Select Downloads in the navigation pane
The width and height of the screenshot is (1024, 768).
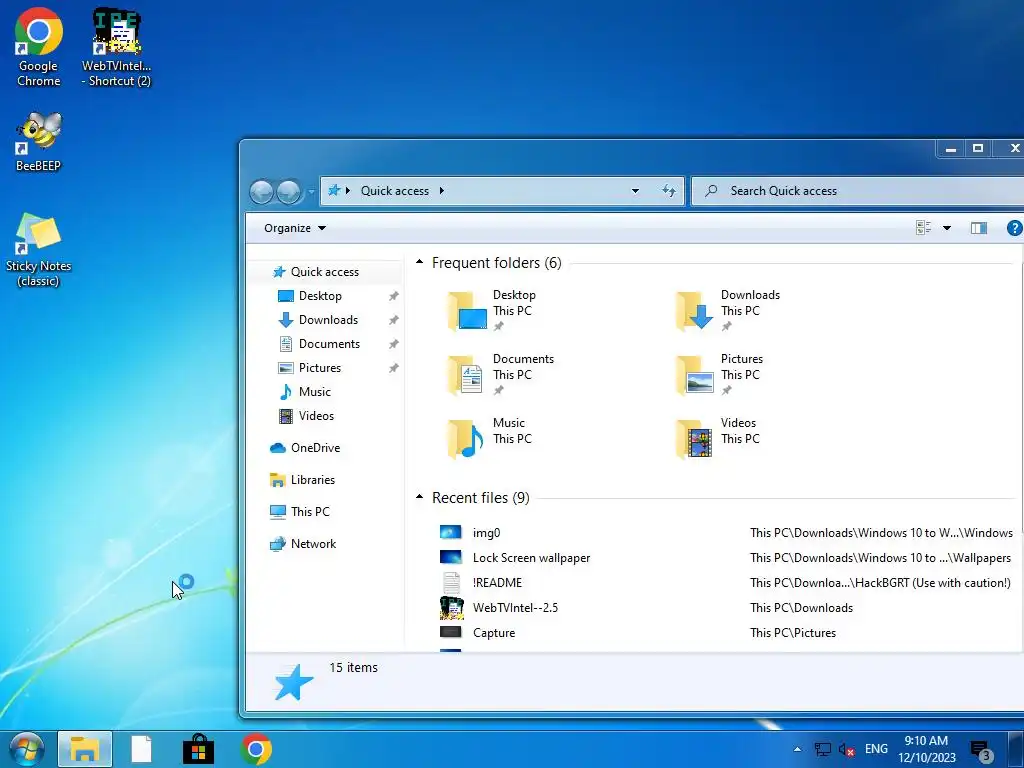[x=328, y=320]
